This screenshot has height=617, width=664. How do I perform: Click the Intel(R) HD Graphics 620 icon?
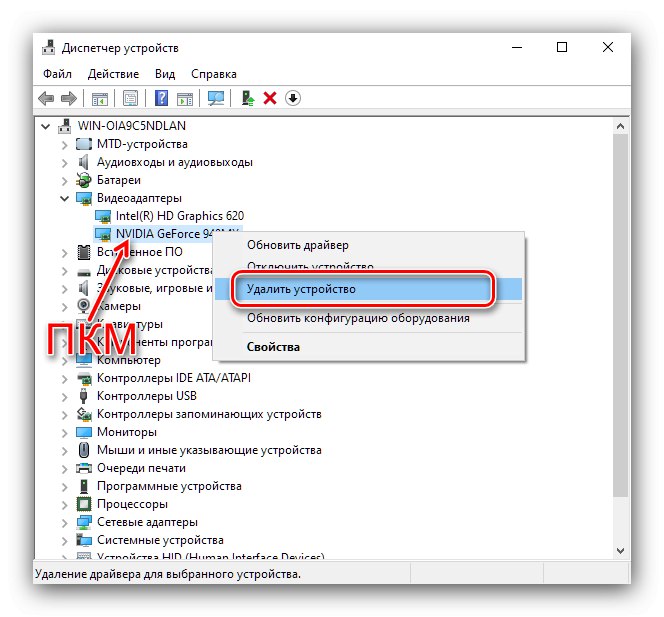[103, 216]
